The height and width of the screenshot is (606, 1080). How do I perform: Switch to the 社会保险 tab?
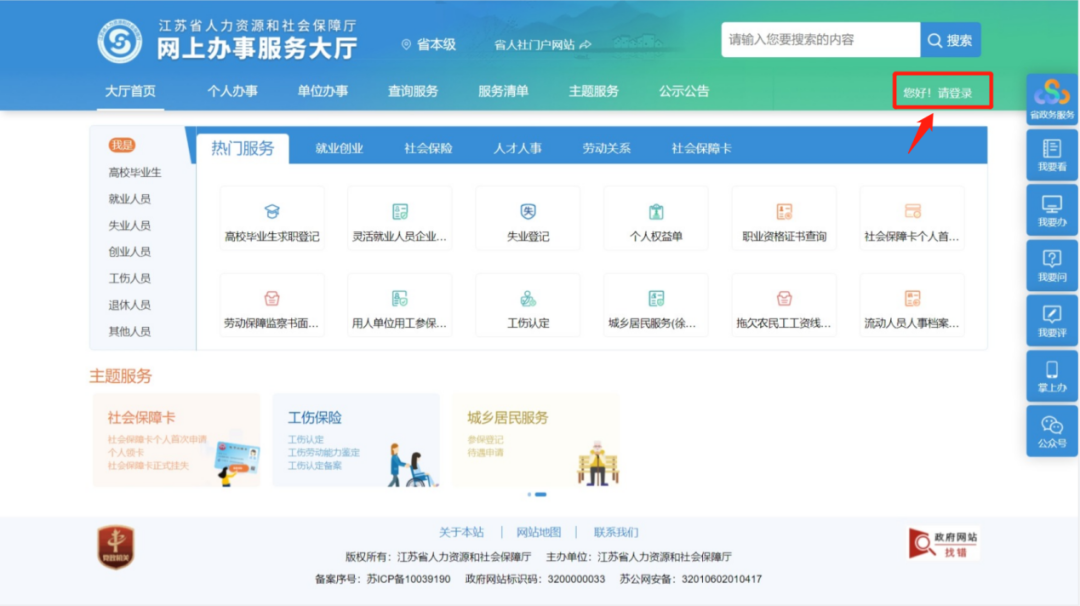(x=428, y=148)
